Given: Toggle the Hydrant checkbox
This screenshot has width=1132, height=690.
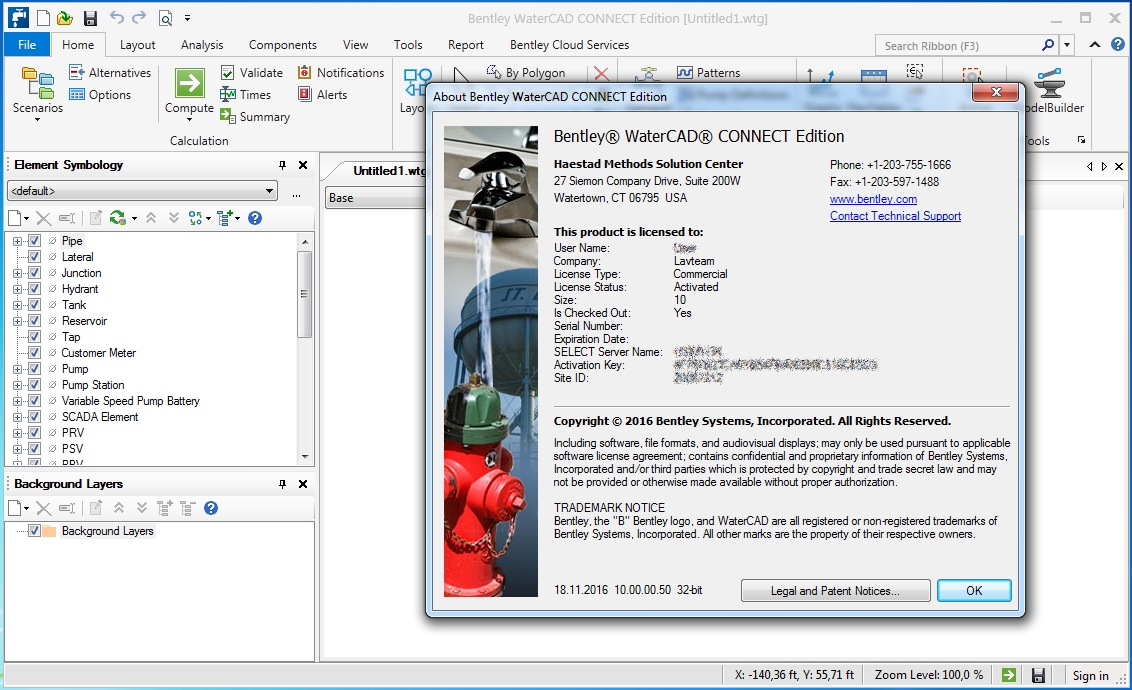Looking at the screenshot, I should (x=34, y=289).
